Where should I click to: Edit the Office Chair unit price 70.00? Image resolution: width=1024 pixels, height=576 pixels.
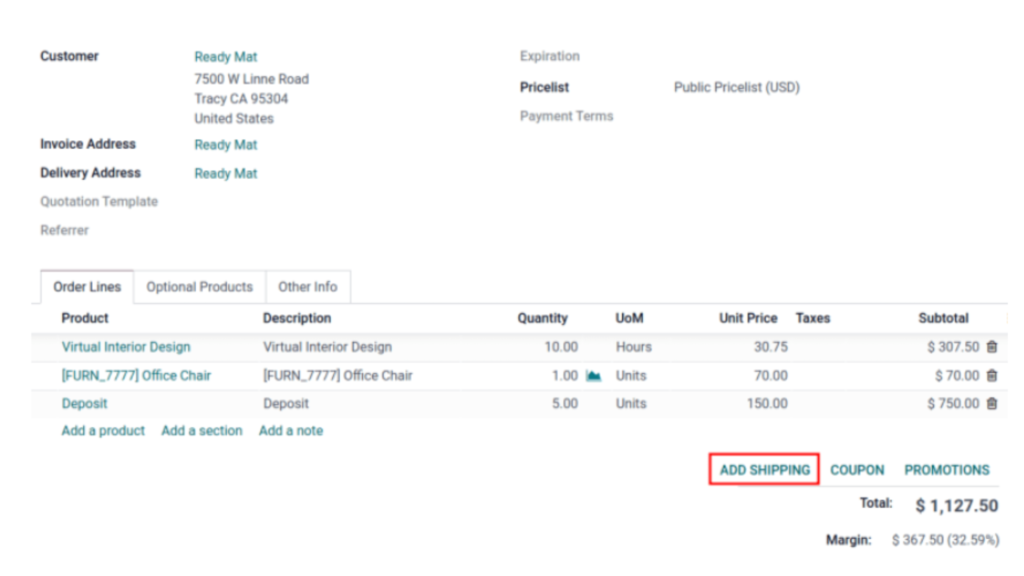[770, 376]
